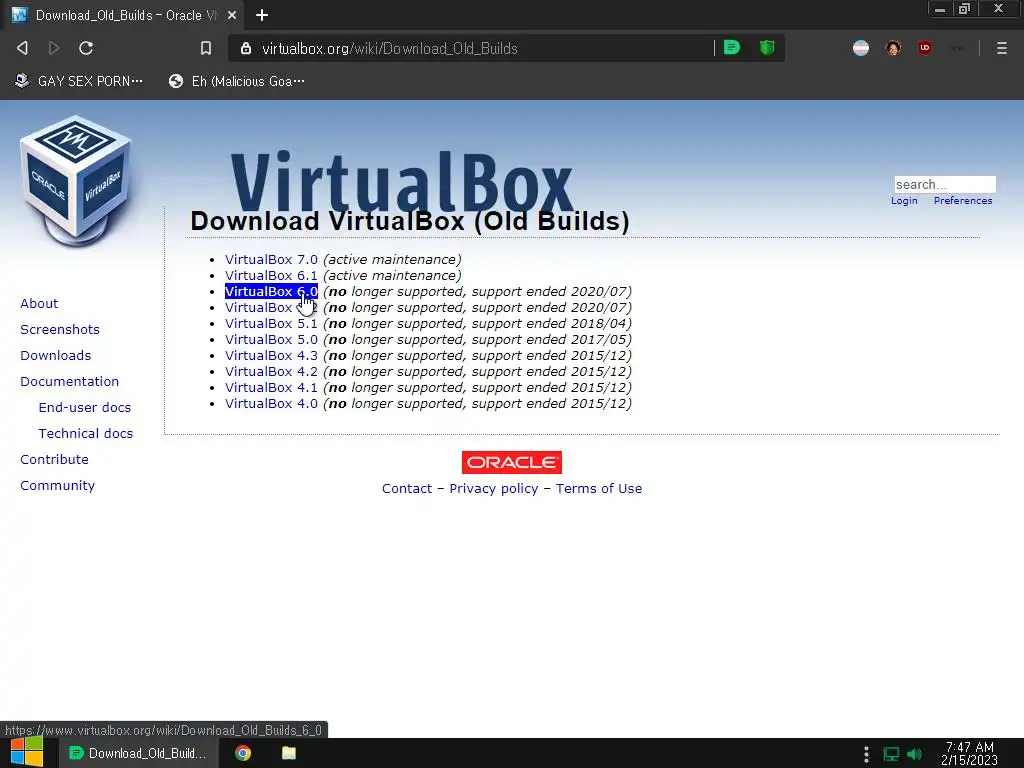Open the browser hamburger menu
This screenshot has height=768, width=1024.
1001,48
